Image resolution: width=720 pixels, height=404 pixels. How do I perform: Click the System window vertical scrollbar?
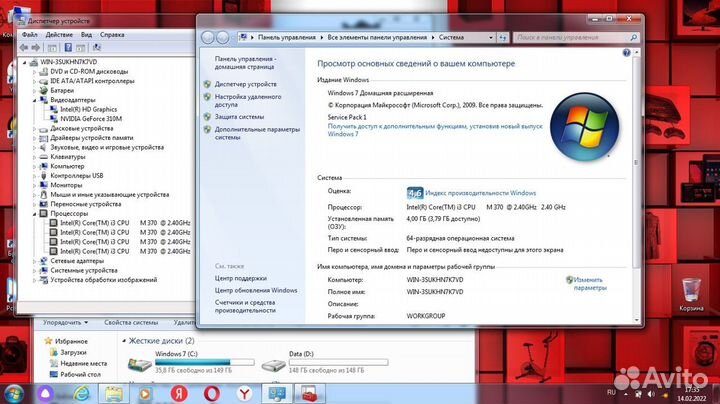[x=636, y=163]
